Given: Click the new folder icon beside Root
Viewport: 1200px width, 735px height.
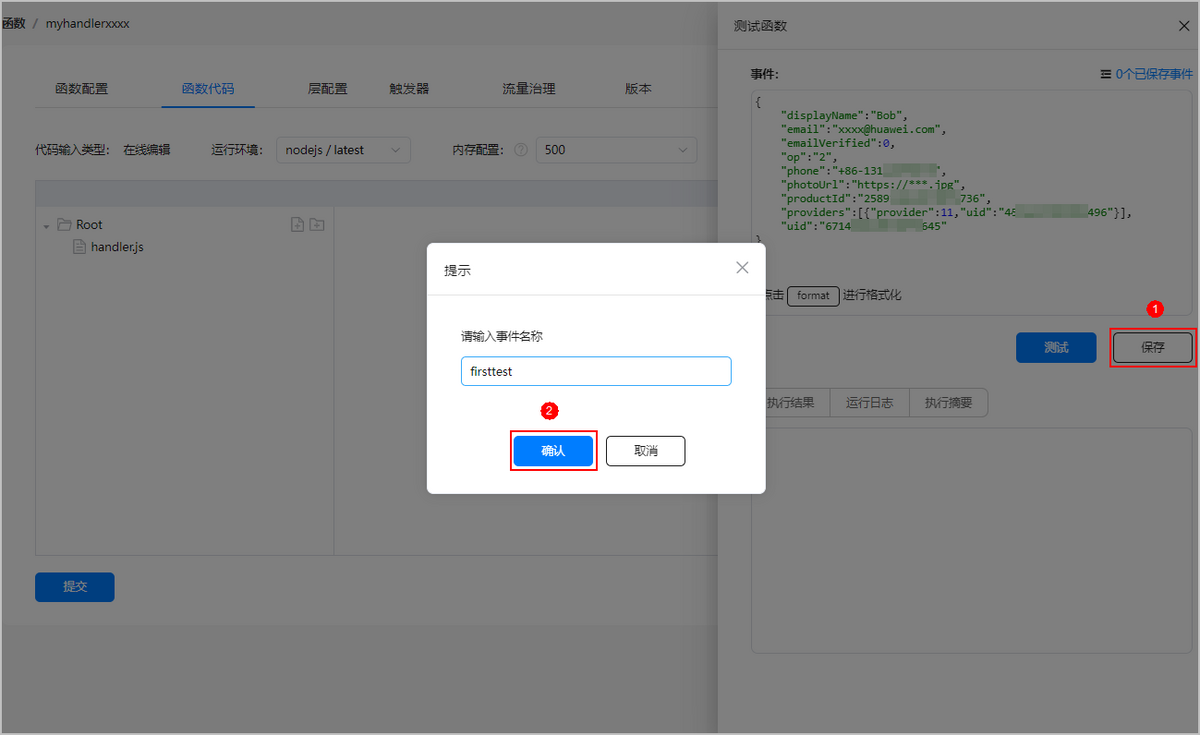Looking at the screenshot, I should click(316, 225).
